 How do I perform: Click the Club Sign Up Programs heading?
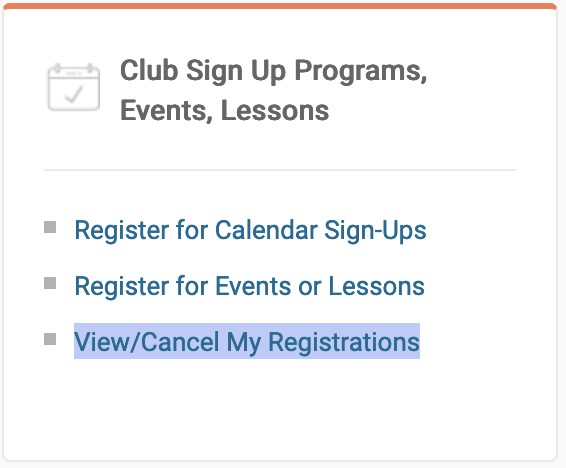tap(273, 90)
